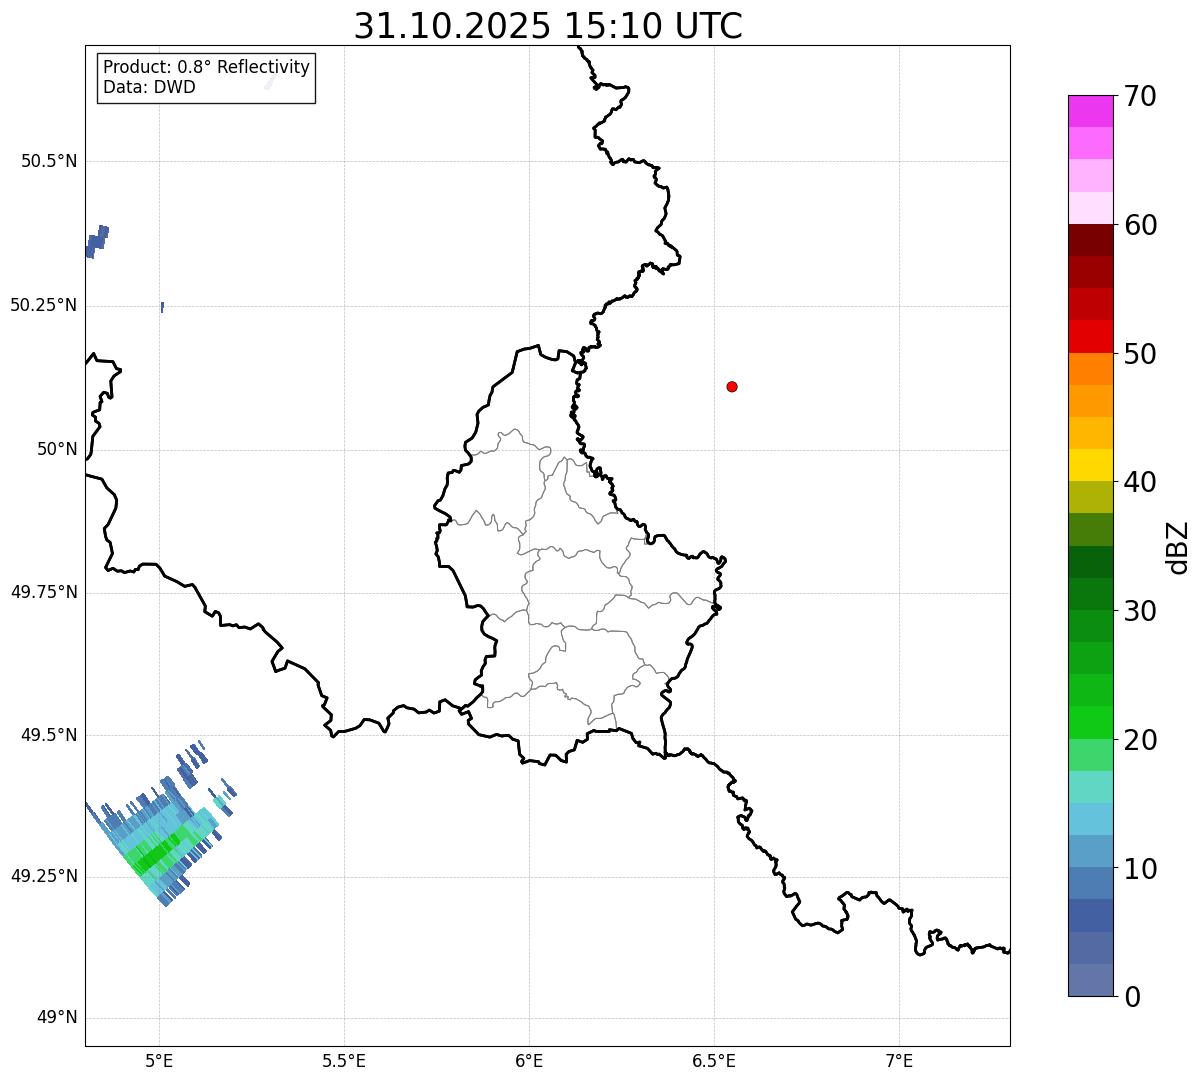Click the longitude label "7°E"
This screenshot has width=1202, height=1081.
899,1060
